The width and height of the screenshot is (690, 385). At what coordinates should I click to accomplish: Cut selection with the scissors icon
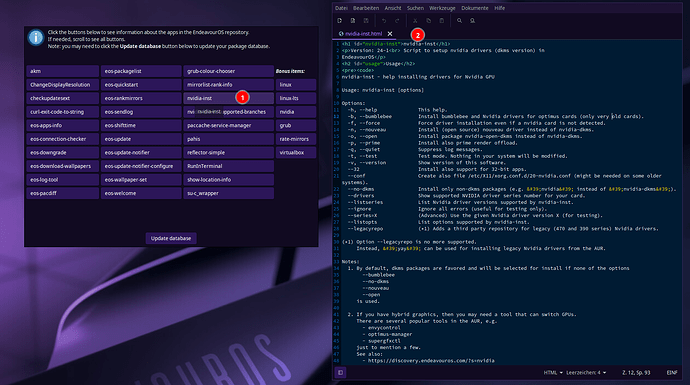pos(415,21)
